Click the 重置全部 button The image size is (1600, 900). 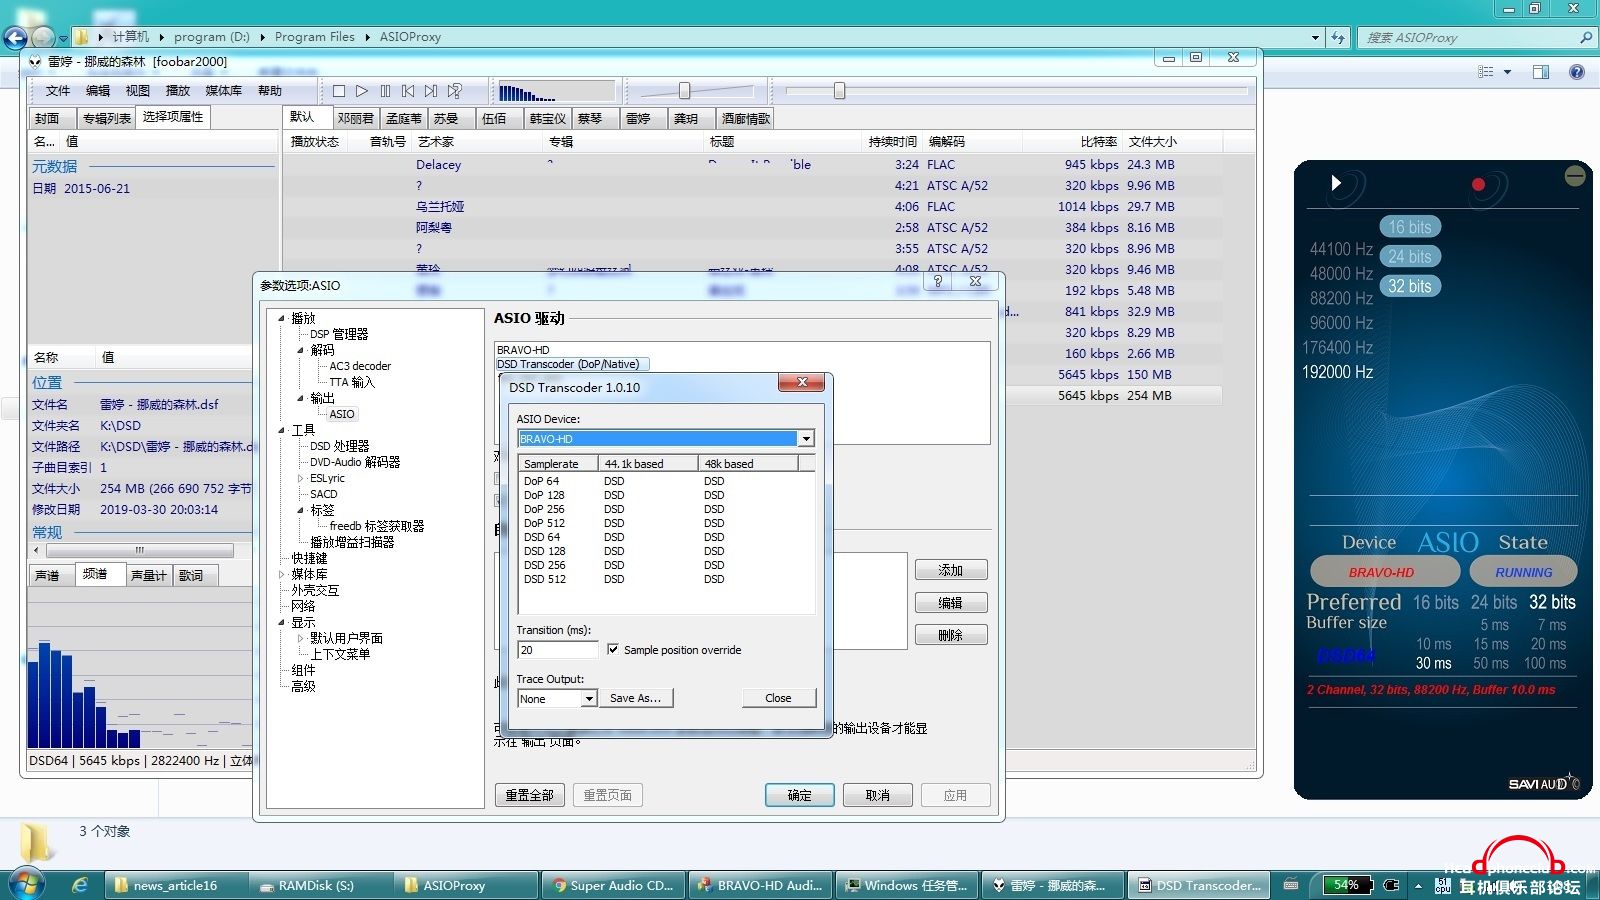tap(529, 795)
